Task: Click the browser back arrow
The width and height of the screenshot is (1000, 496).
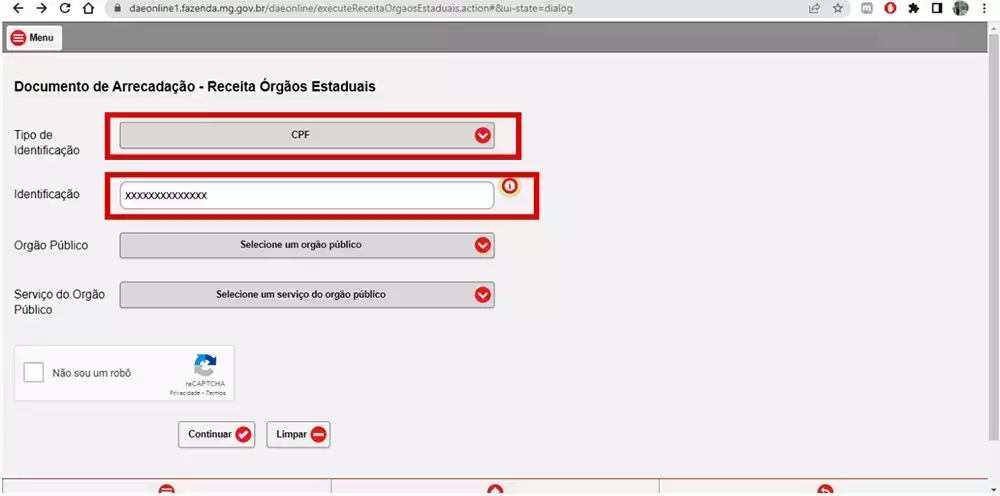Action: click(x=16, y=8)
